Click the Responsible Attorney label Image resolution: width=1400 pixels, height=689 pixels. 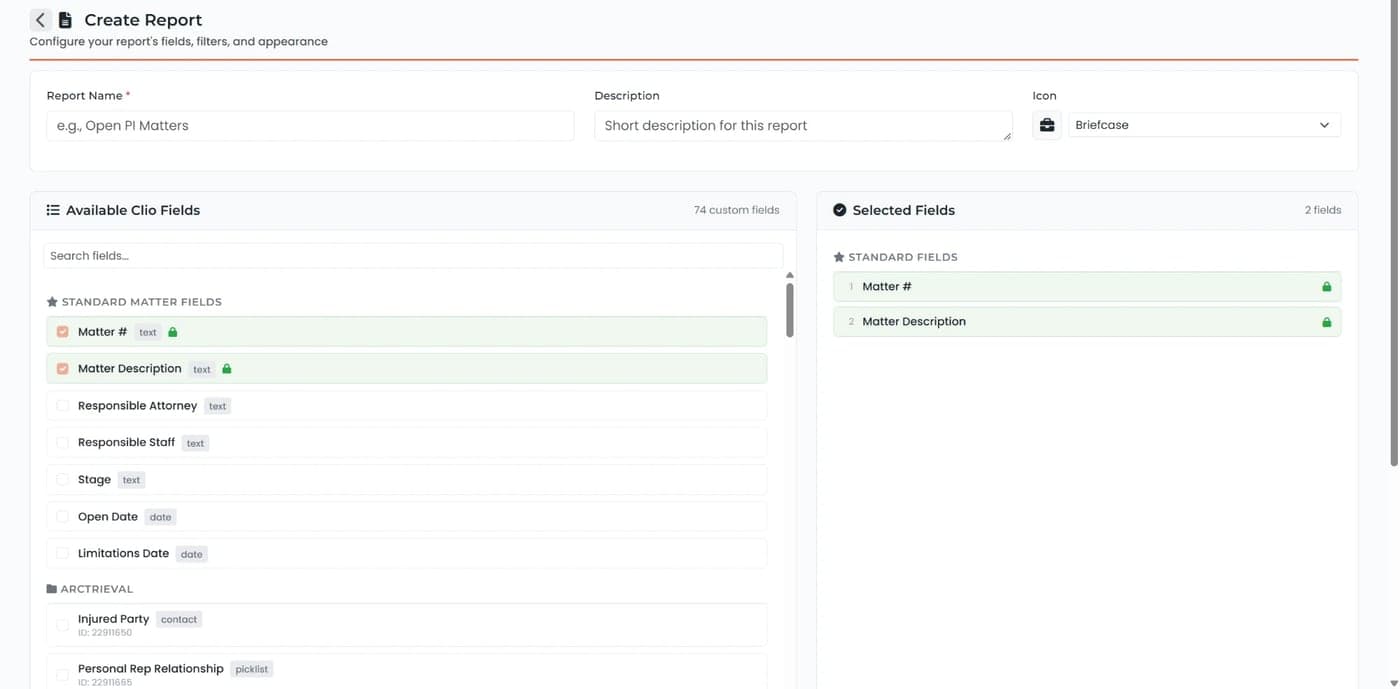pyautogui.click(x=137, y=406)
